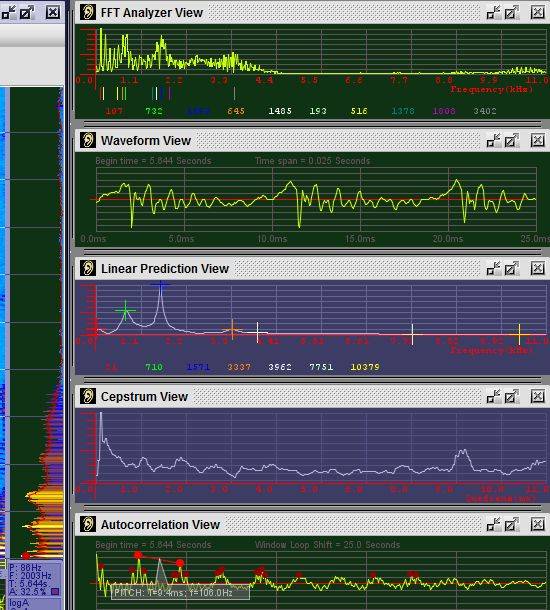The image size is (550, 610).
Task: Click the formant value 1571
Action: tap(198, 367)
